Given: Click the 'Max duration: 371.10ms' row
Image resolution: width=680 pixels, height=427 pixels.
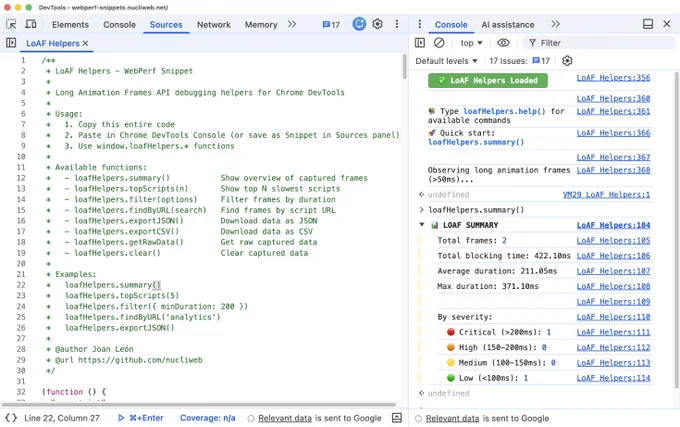Looking at the screenshot, I should coord(488,286).
